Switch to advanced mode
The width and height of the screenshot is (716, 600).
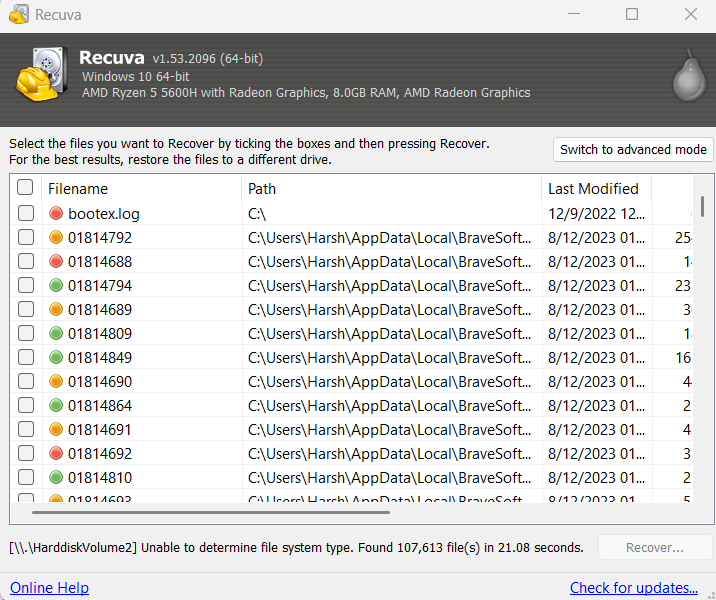(633, 150)
